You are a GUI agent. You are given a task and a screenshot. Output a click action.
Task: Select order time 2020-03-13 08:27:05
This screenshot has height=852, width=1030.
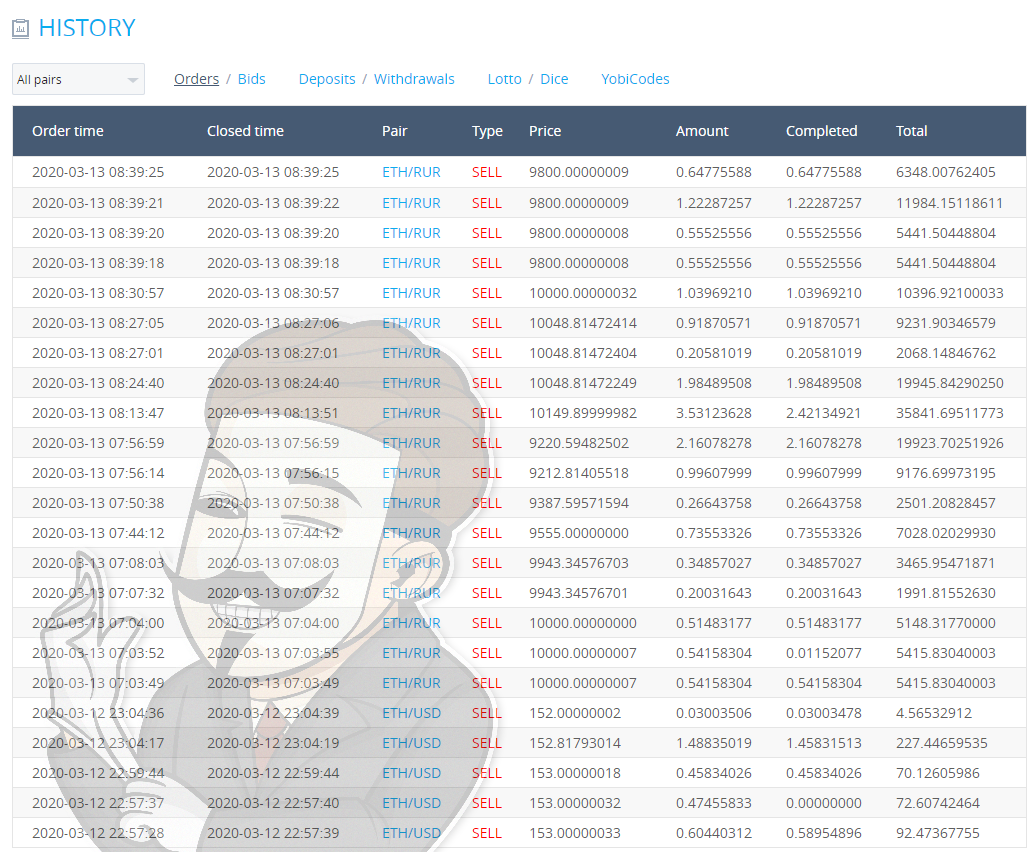tap(99, 323)
